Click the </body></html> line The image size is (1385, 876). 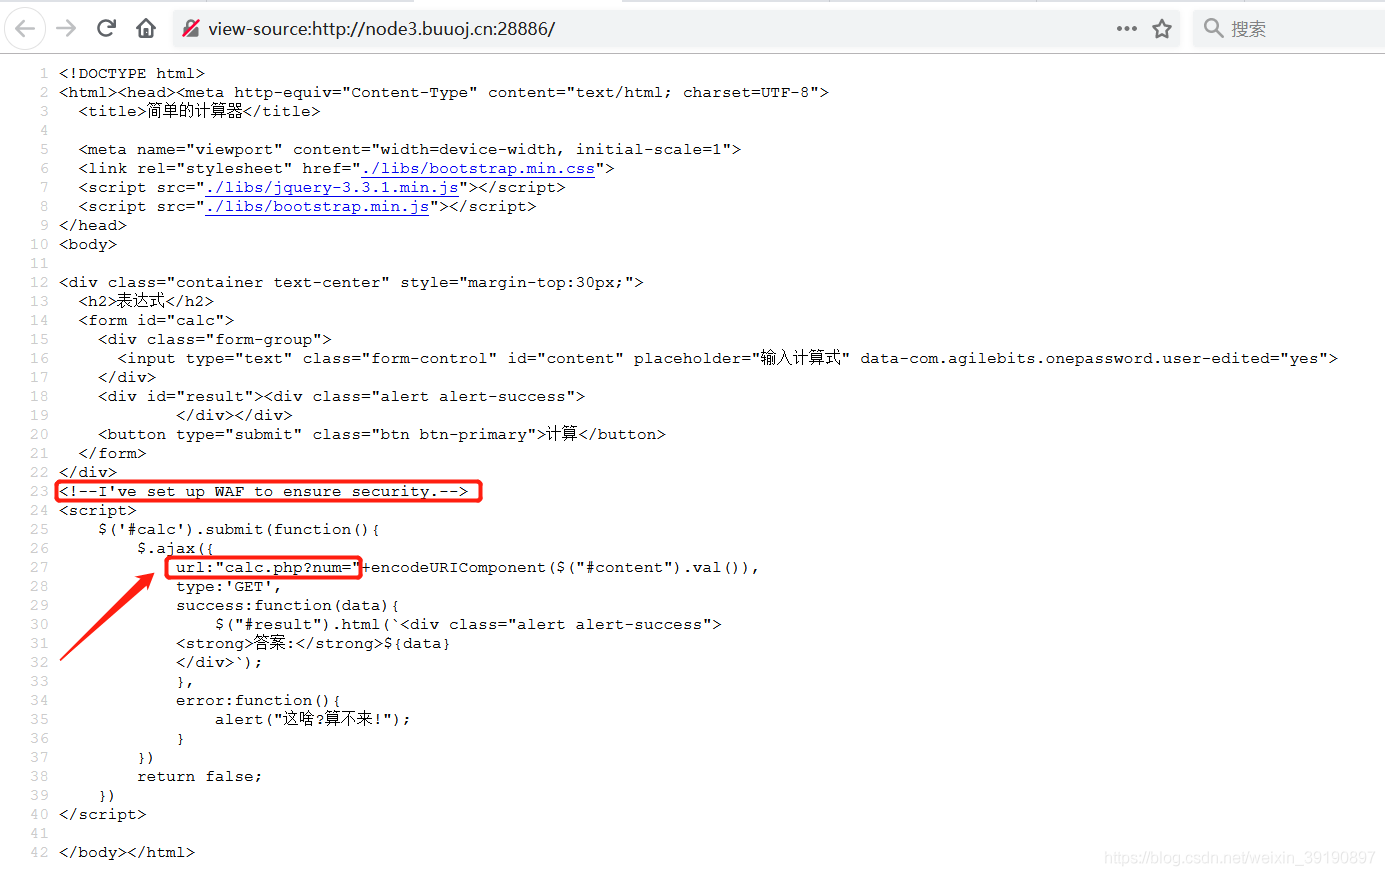pos(127,852)
